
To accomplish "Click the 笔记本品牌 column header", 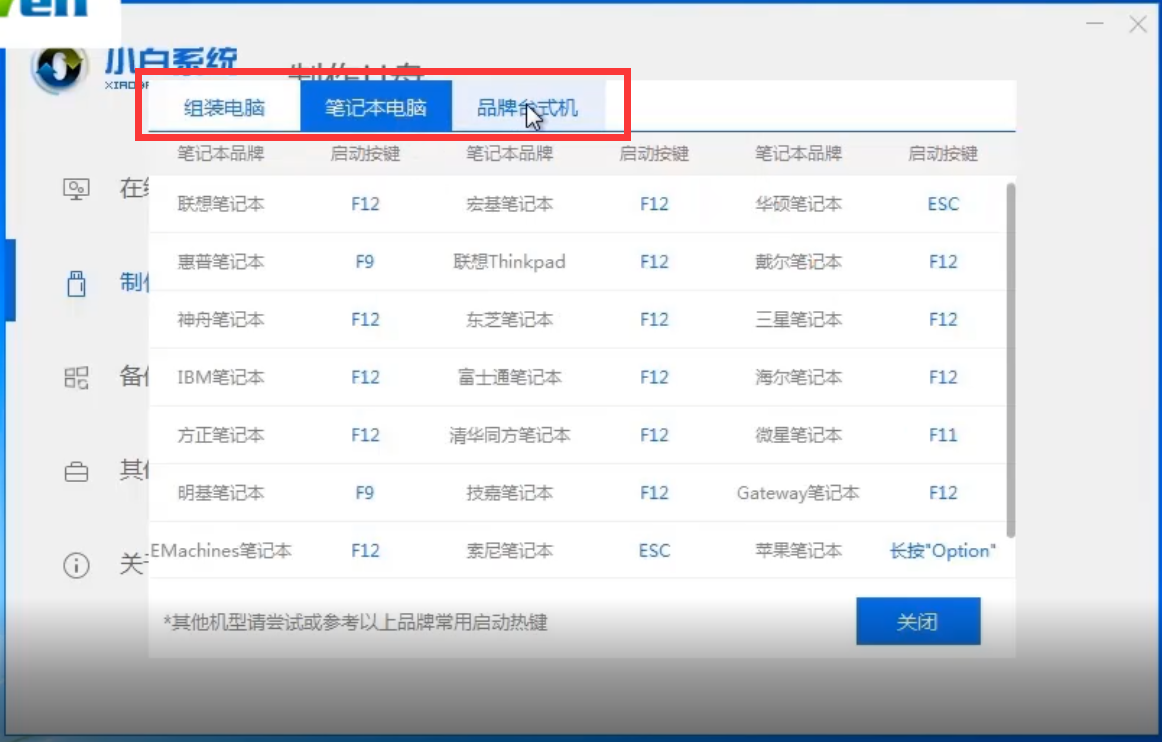I will pos(220,153).
